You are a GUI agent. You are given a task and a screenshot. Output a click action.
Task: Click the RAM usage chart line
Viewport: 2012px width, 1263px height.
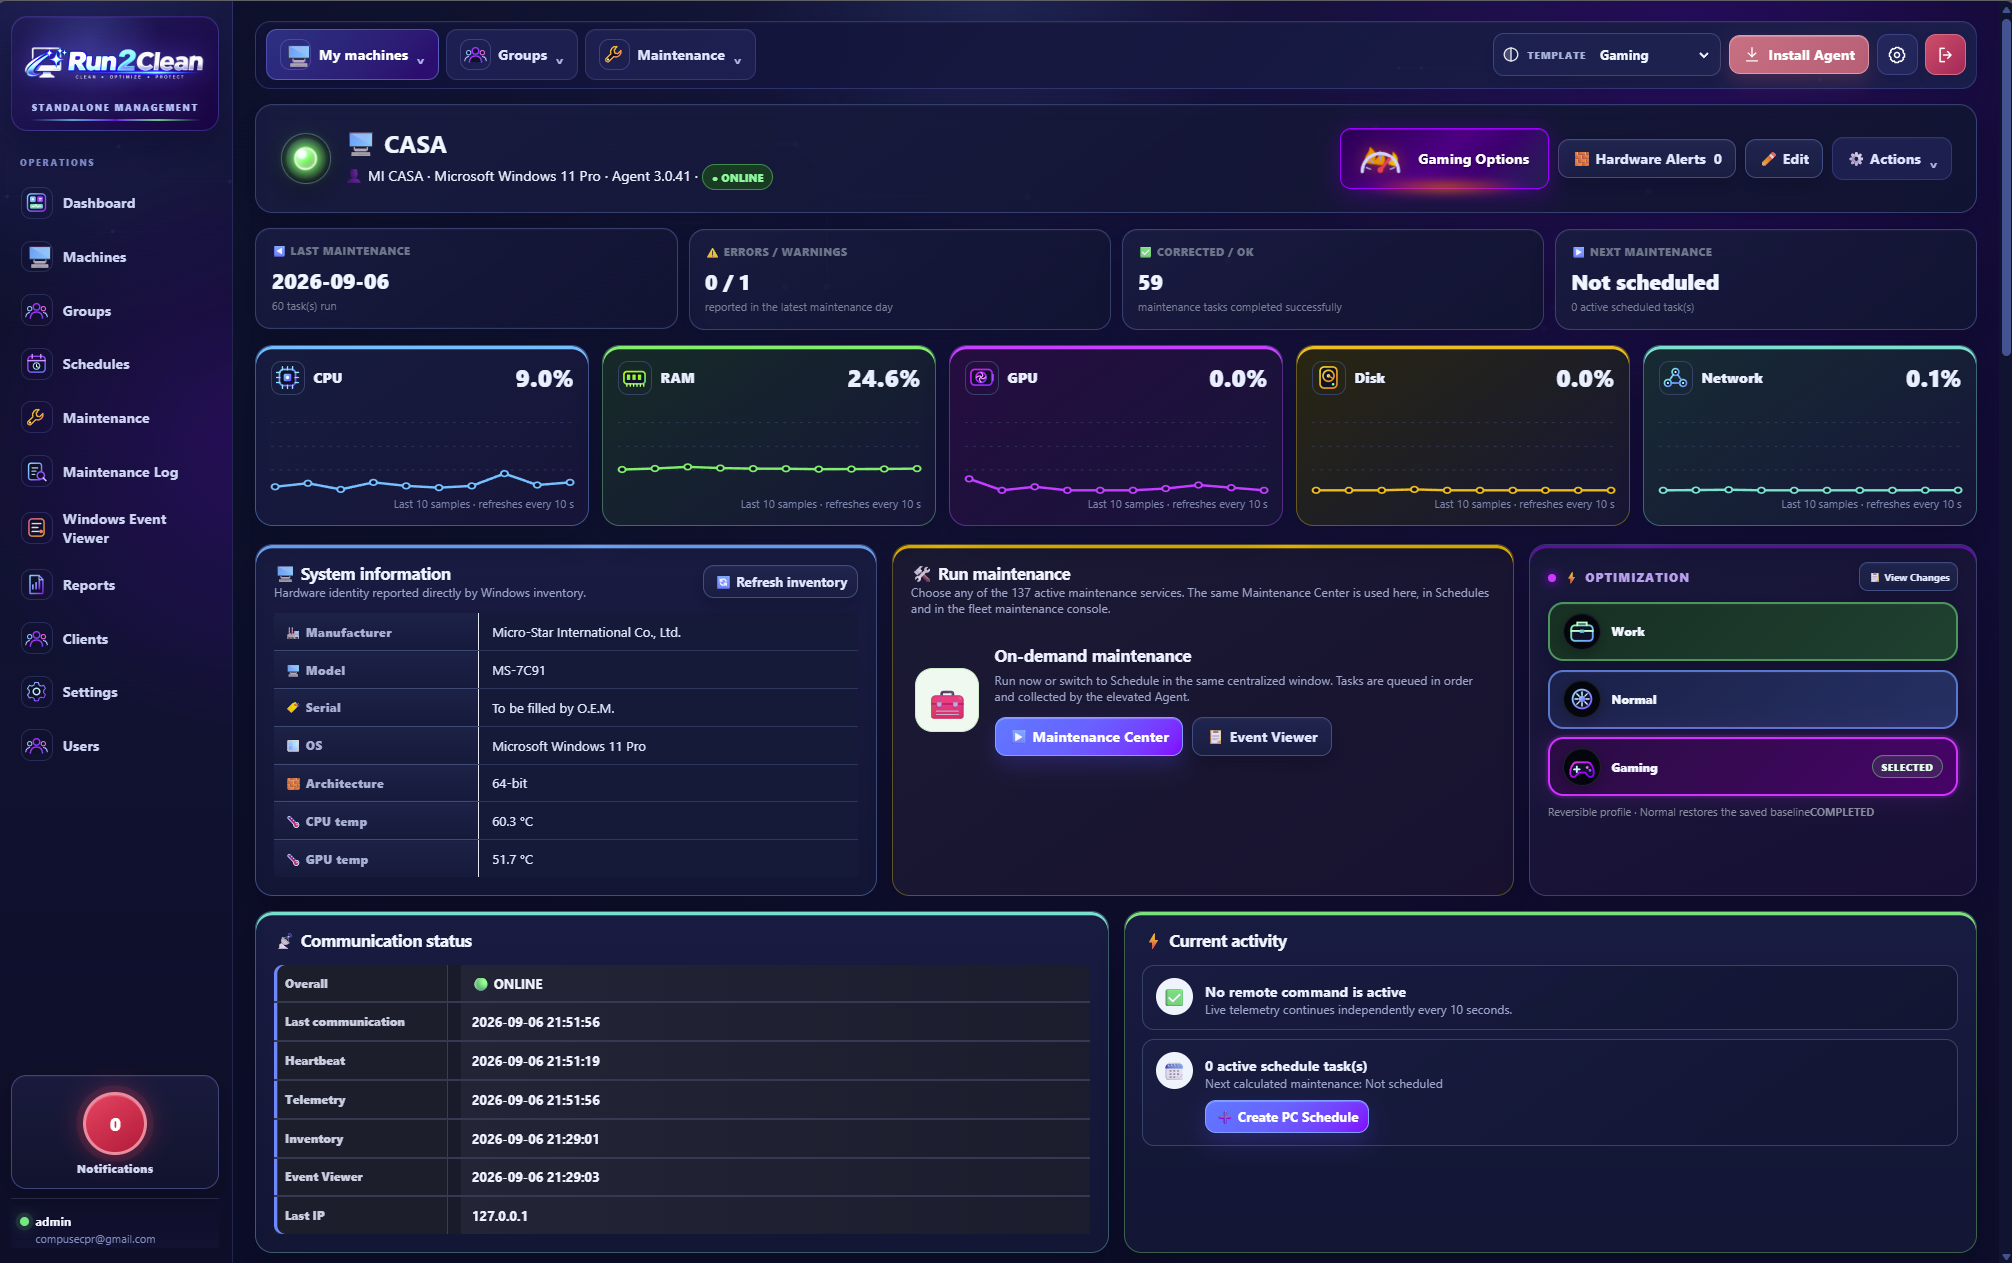pos(769,468)
